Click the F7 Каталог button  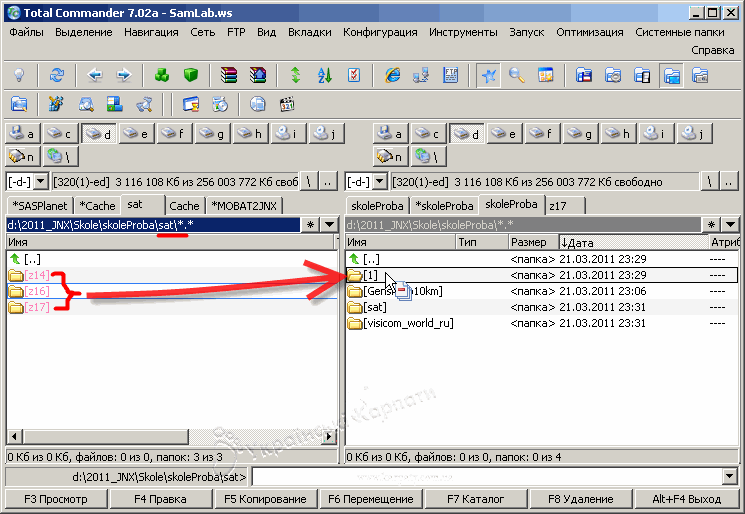tap(476, 499)
